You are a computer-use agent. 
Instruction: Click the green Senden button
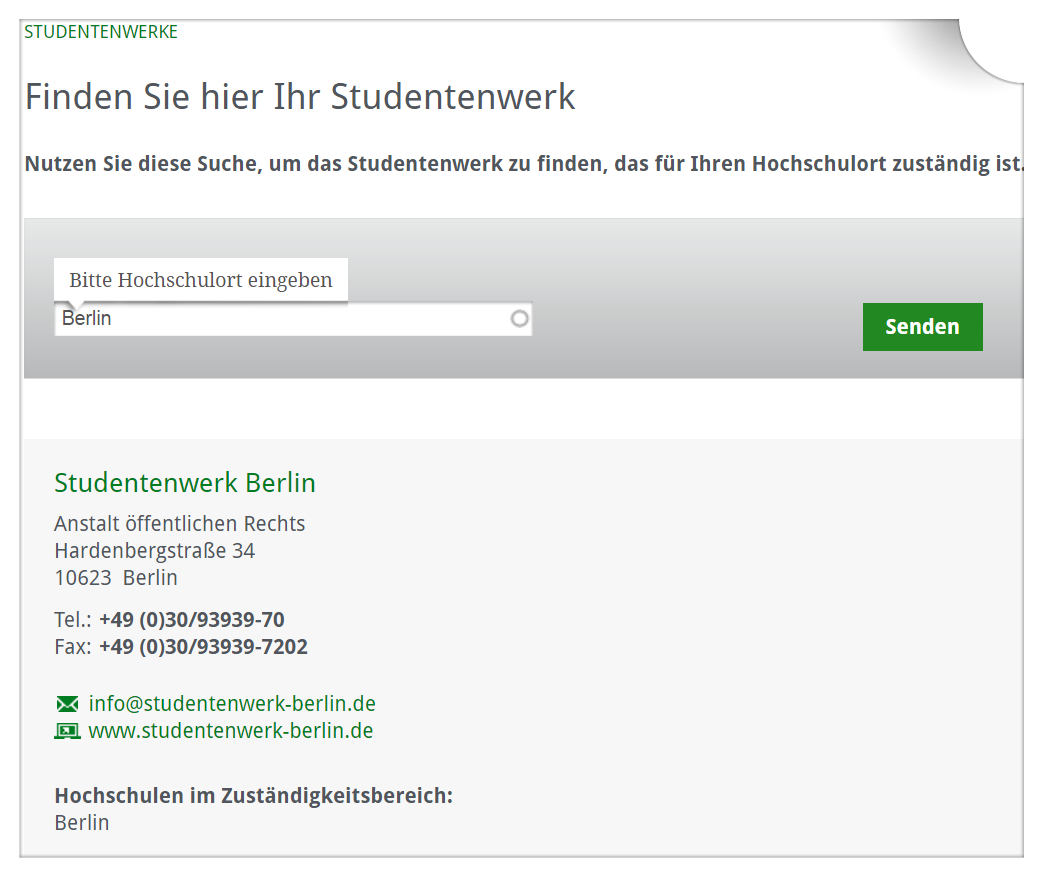[x=922, y=327]
